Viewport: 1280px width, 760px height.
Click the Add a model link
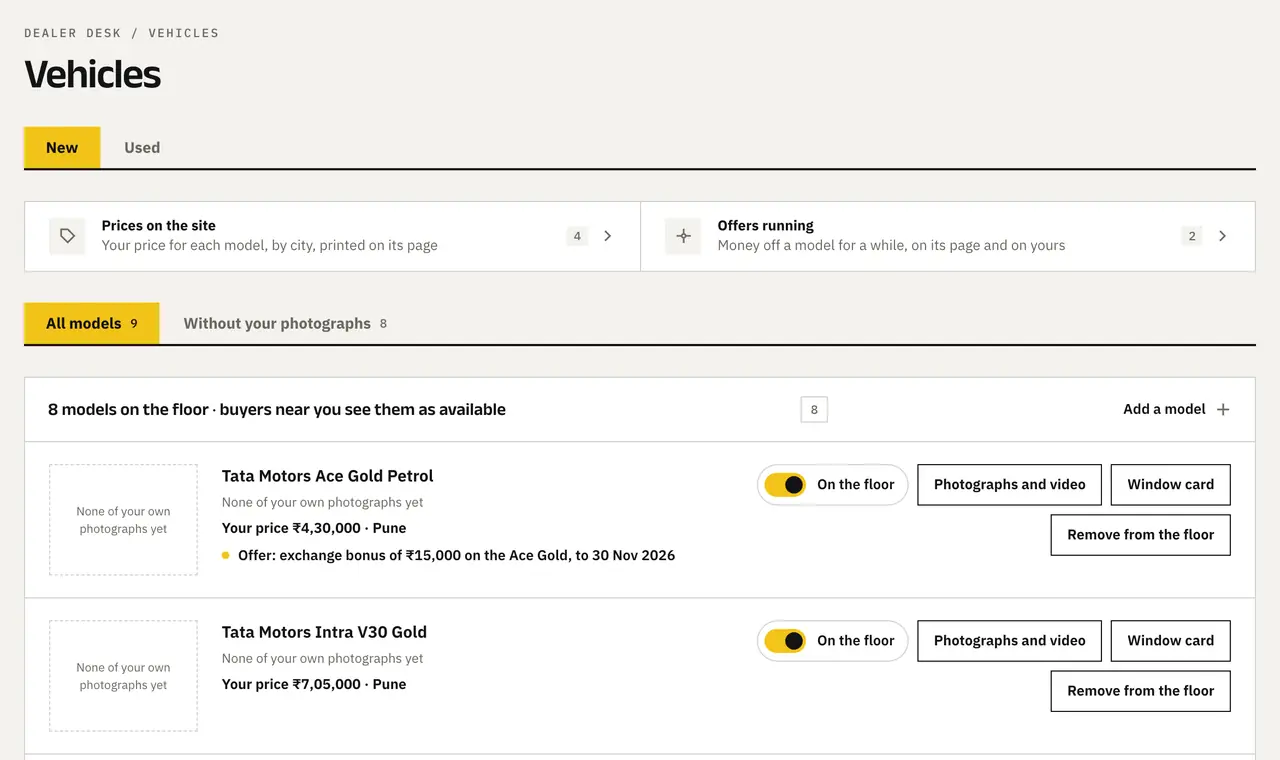[1176, 409]
